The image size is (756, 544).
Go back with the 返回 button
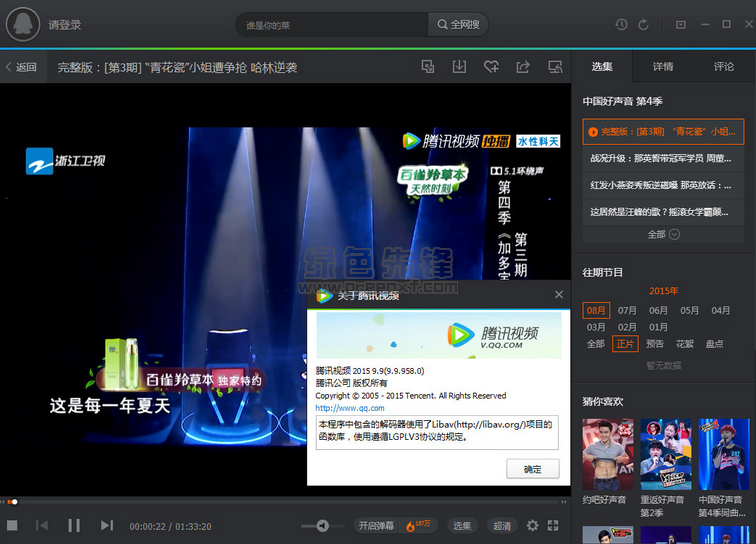(21, 67)
